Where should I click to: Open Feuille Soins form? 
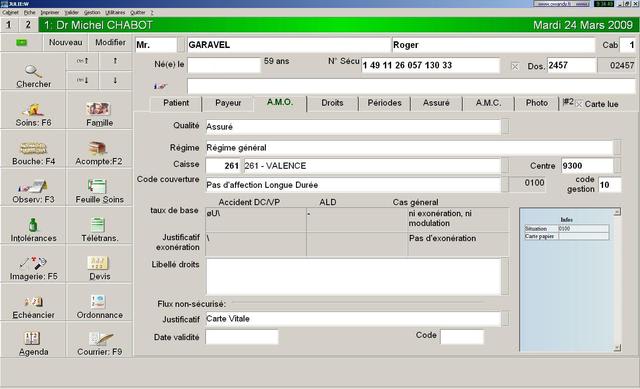click(x=99, y=187)
